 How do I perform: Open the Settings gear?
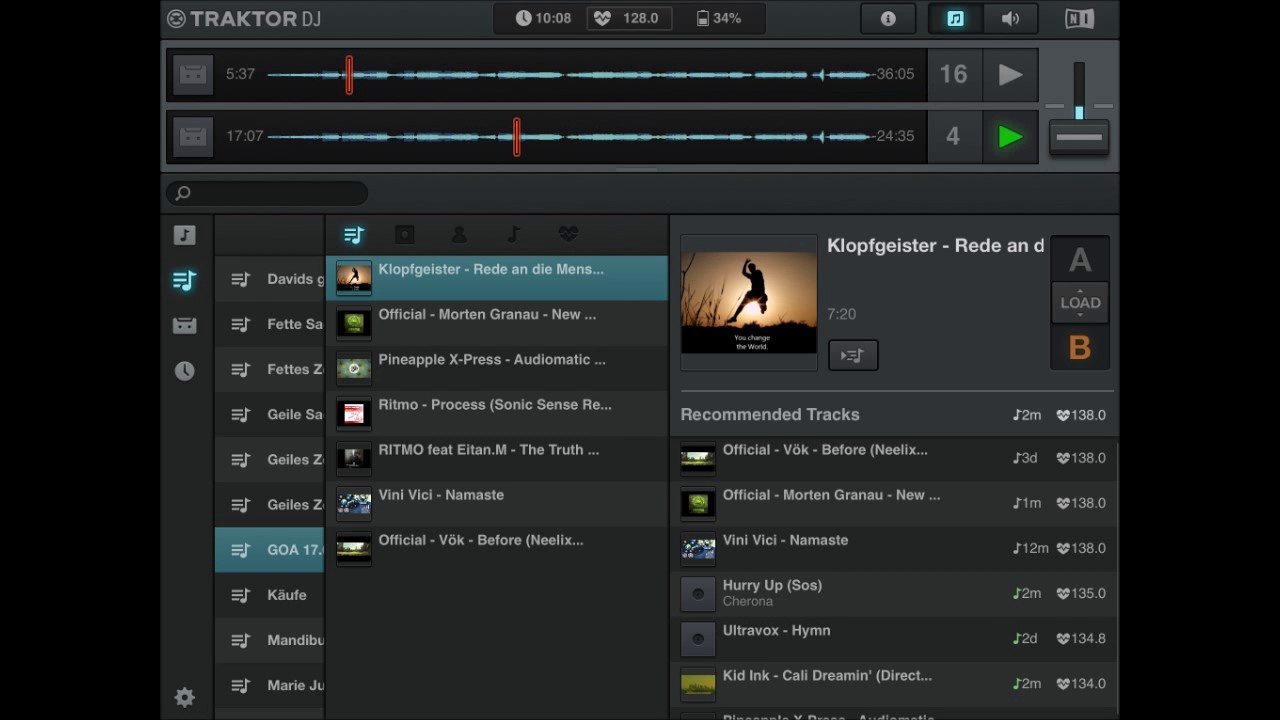184,697
